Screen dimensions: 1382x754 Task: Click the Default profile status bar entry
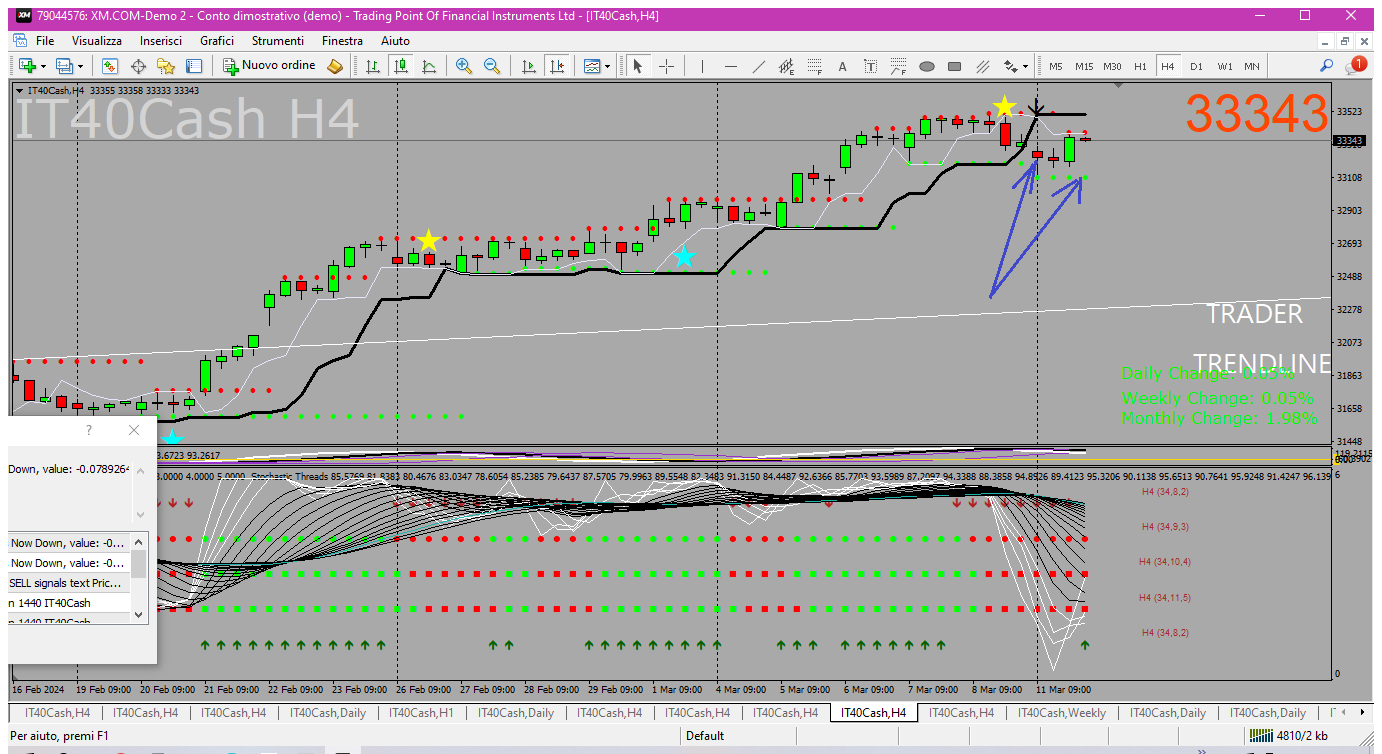coord(705,736)
